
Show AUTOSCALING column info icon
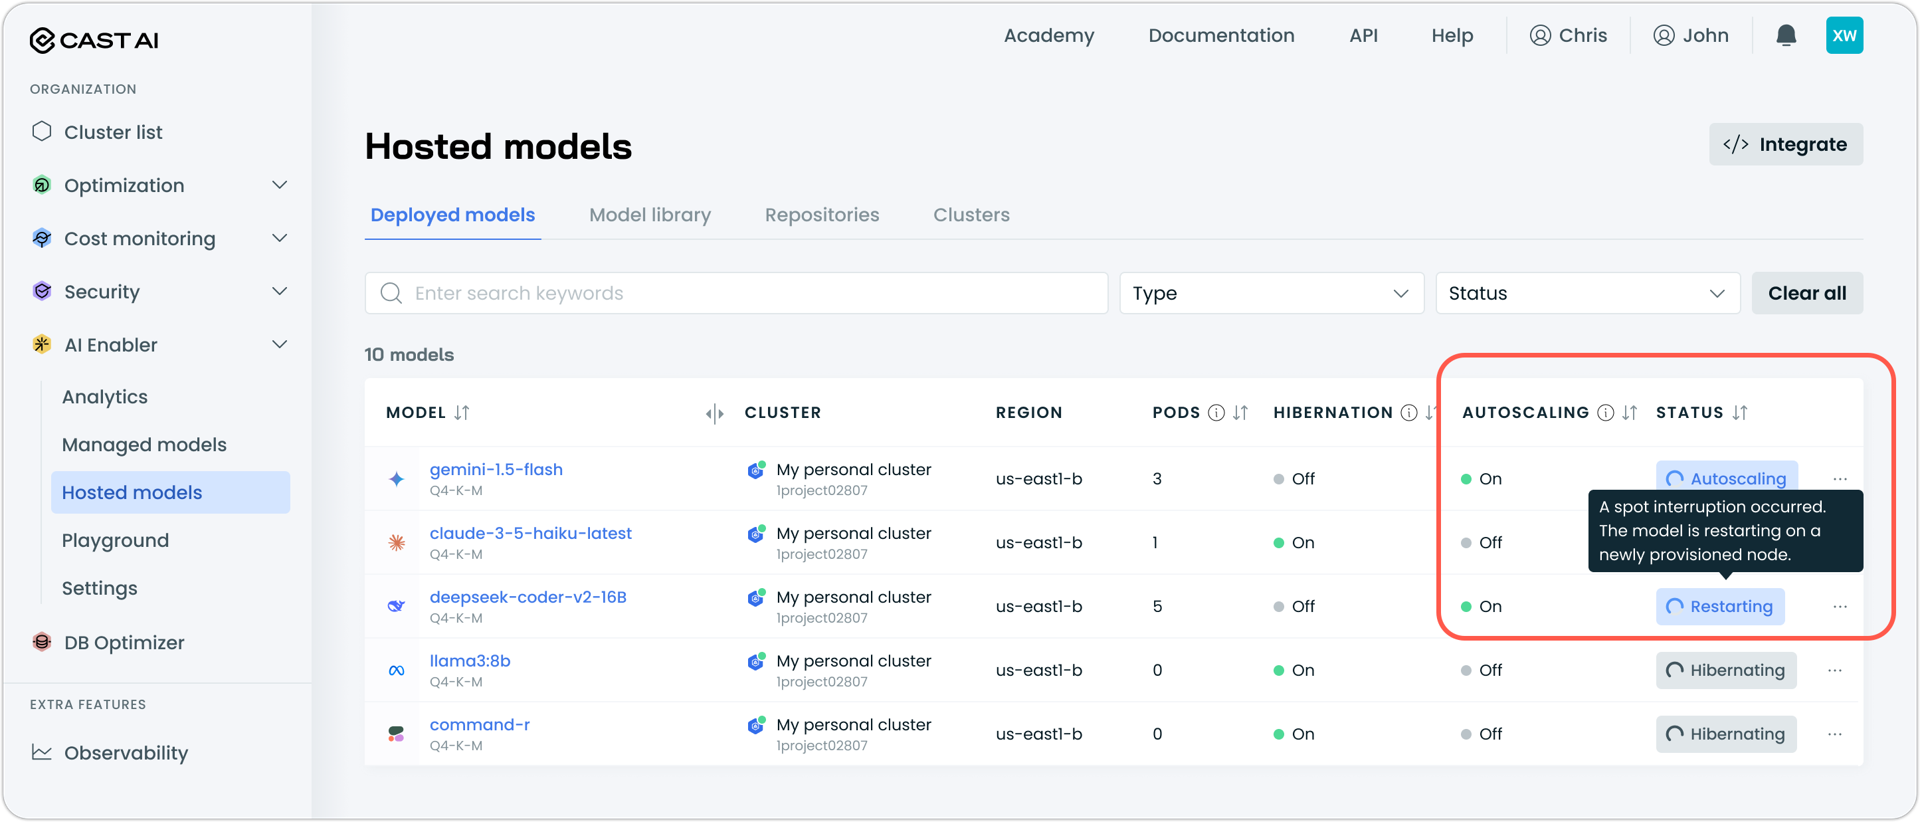tap(1605, 413)
